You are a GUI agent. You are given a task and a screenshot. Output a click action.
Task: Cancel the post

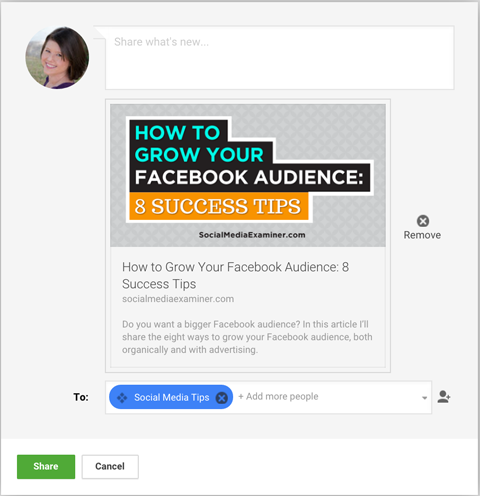coord(110,466)
